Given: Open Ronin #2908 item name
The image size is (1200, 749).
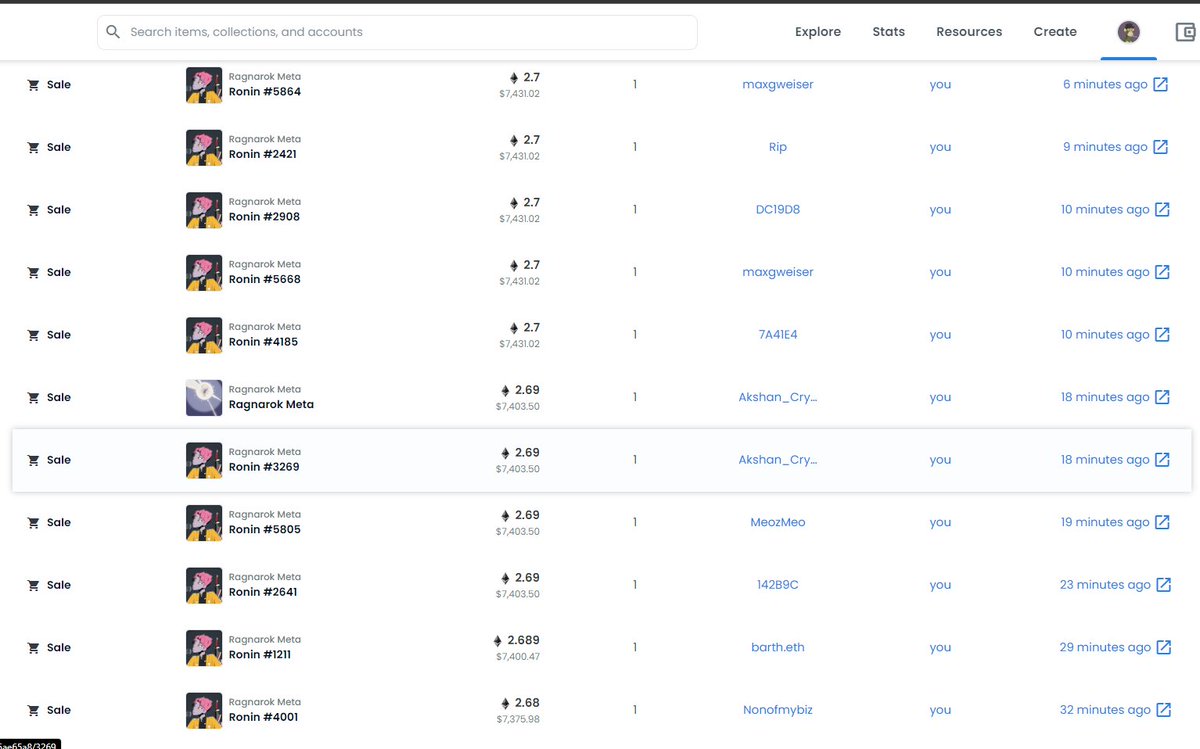Looking at the screenshot, I should [x=265, y=217].
